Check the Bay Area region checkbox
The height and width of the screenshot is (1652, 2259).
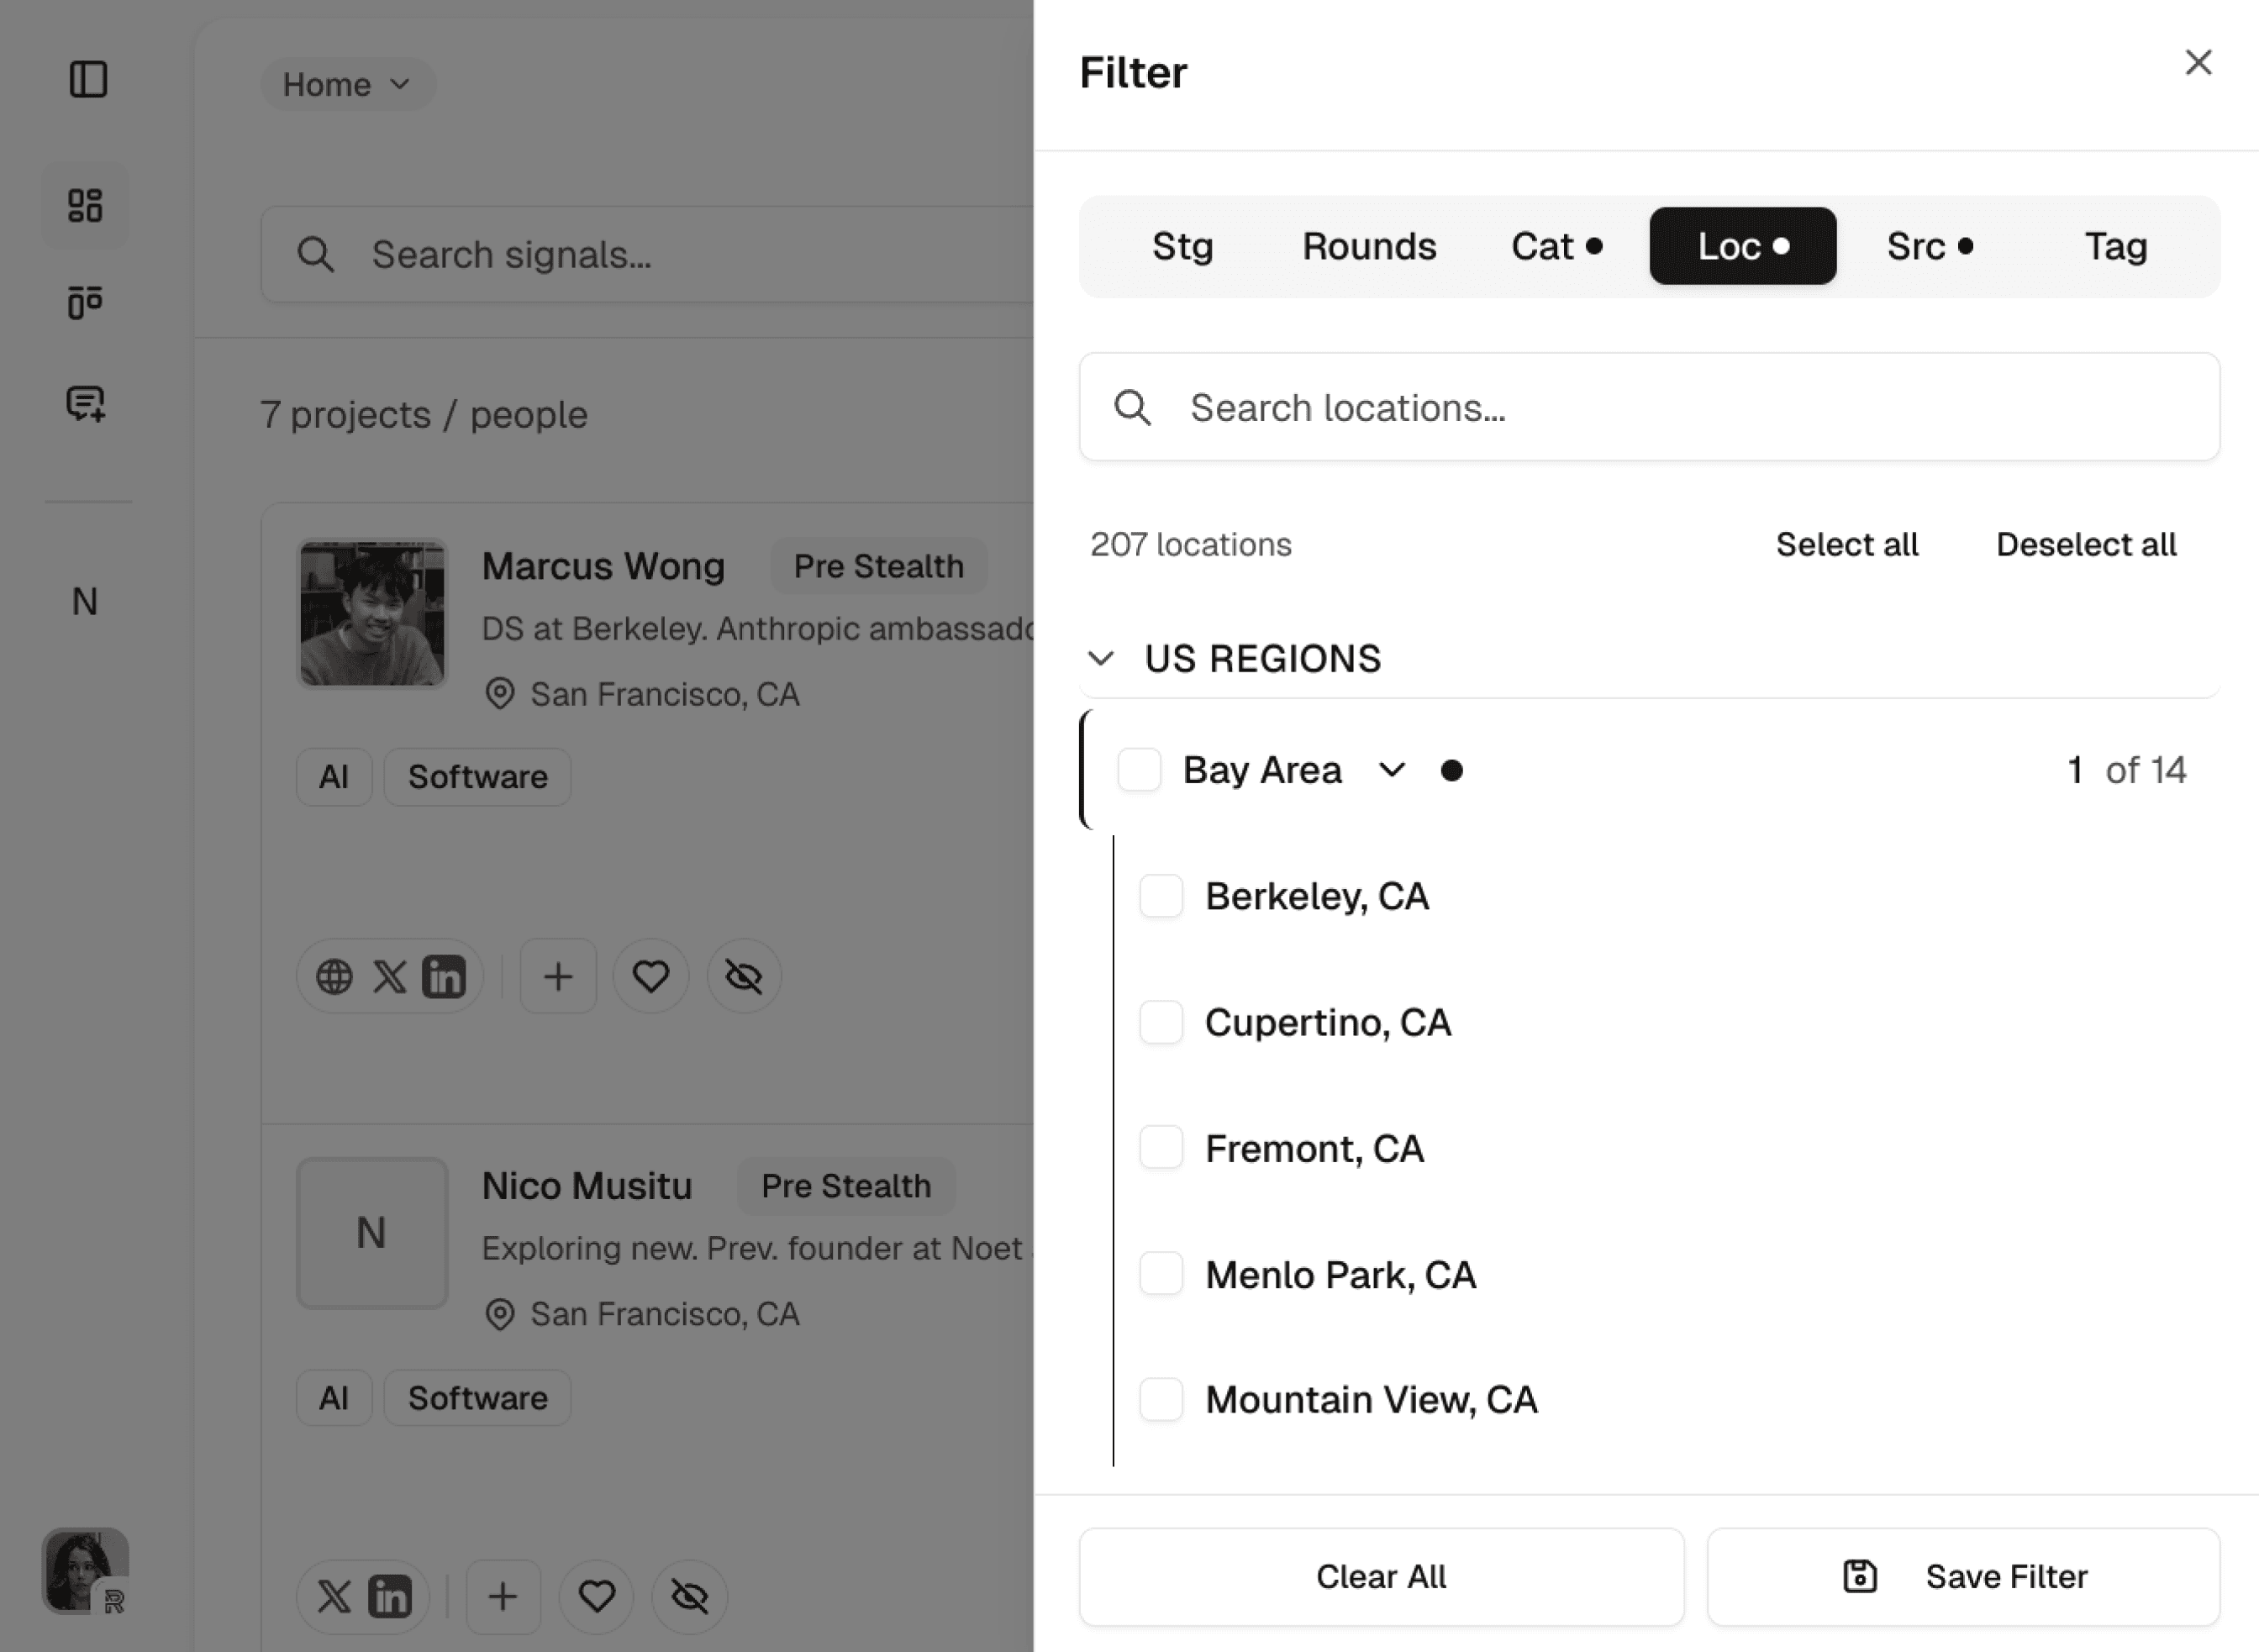(x=1139, y=770)
